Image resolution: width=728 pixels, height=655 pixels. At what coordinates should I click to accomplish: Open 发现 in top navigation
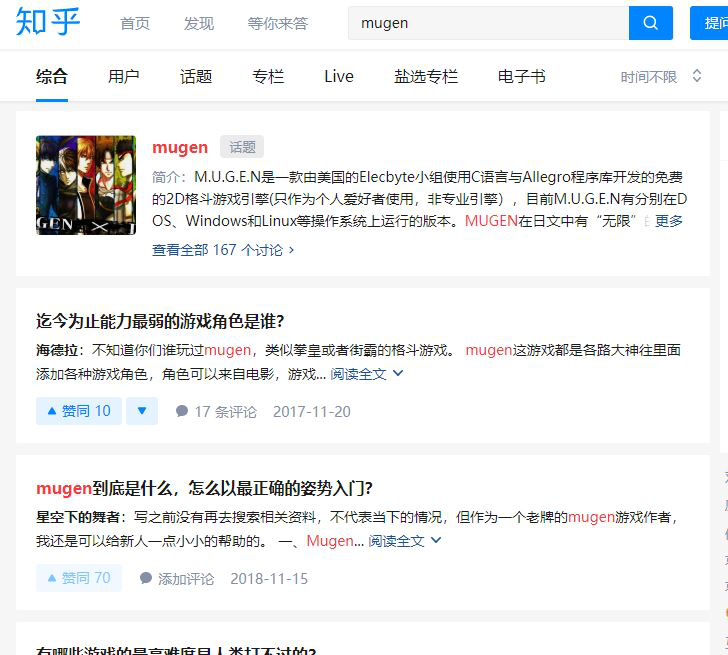pyautogui.click(x=199, y=23)
